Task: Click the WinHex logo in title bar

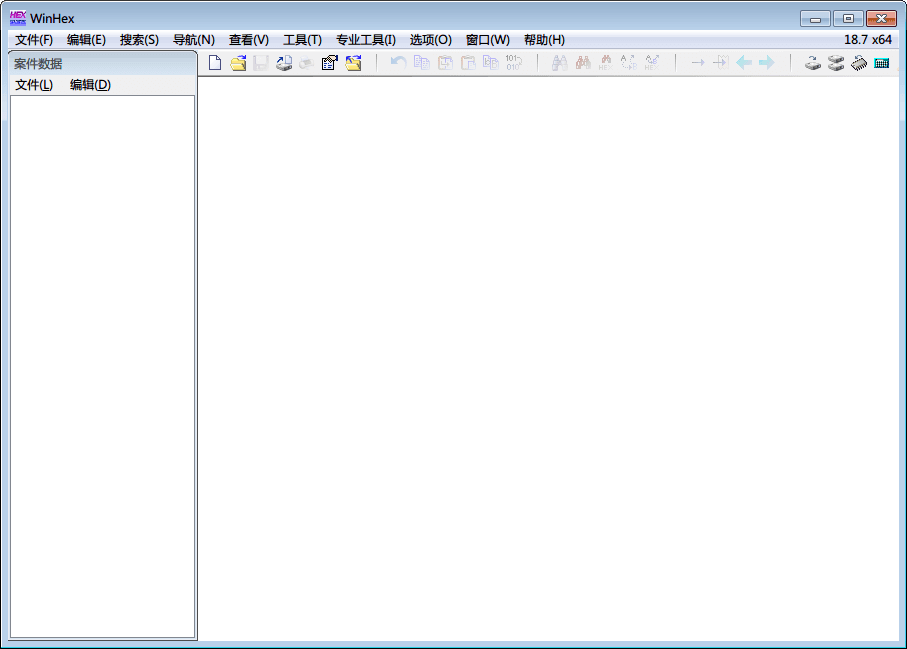Action: click(x=18, y=18)
